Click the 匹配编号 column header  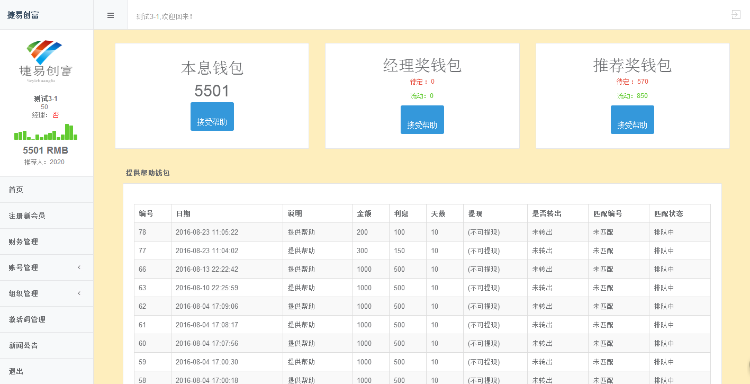click(608, 214)
